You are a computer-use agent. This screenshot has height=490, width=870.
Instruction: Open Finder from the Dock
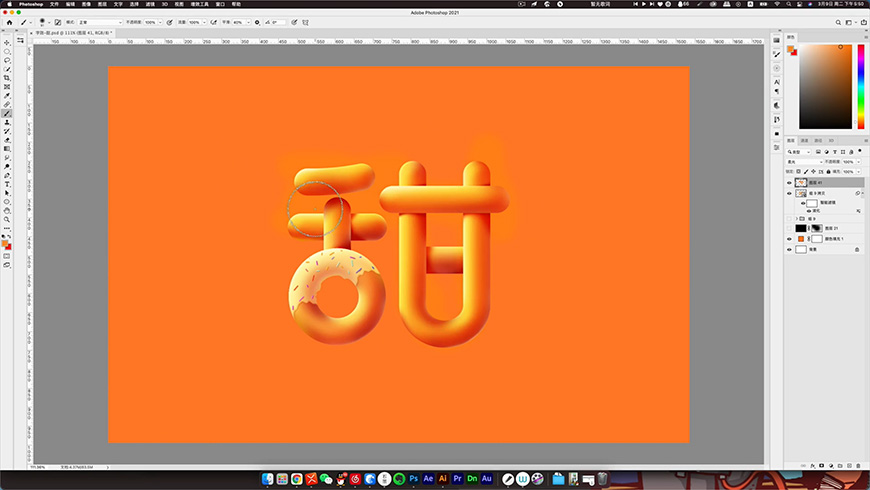click(267, 478)
